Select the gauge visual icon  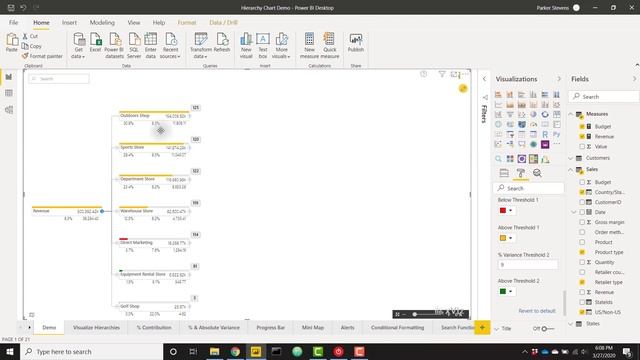533,124
